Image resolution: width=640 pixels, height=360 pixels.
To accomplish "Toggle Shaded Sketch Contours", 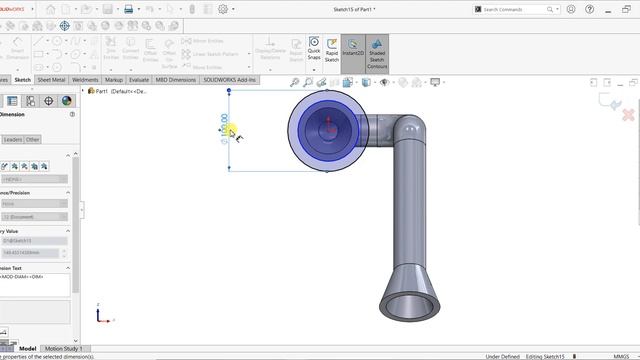I will (x=377, y=54).
